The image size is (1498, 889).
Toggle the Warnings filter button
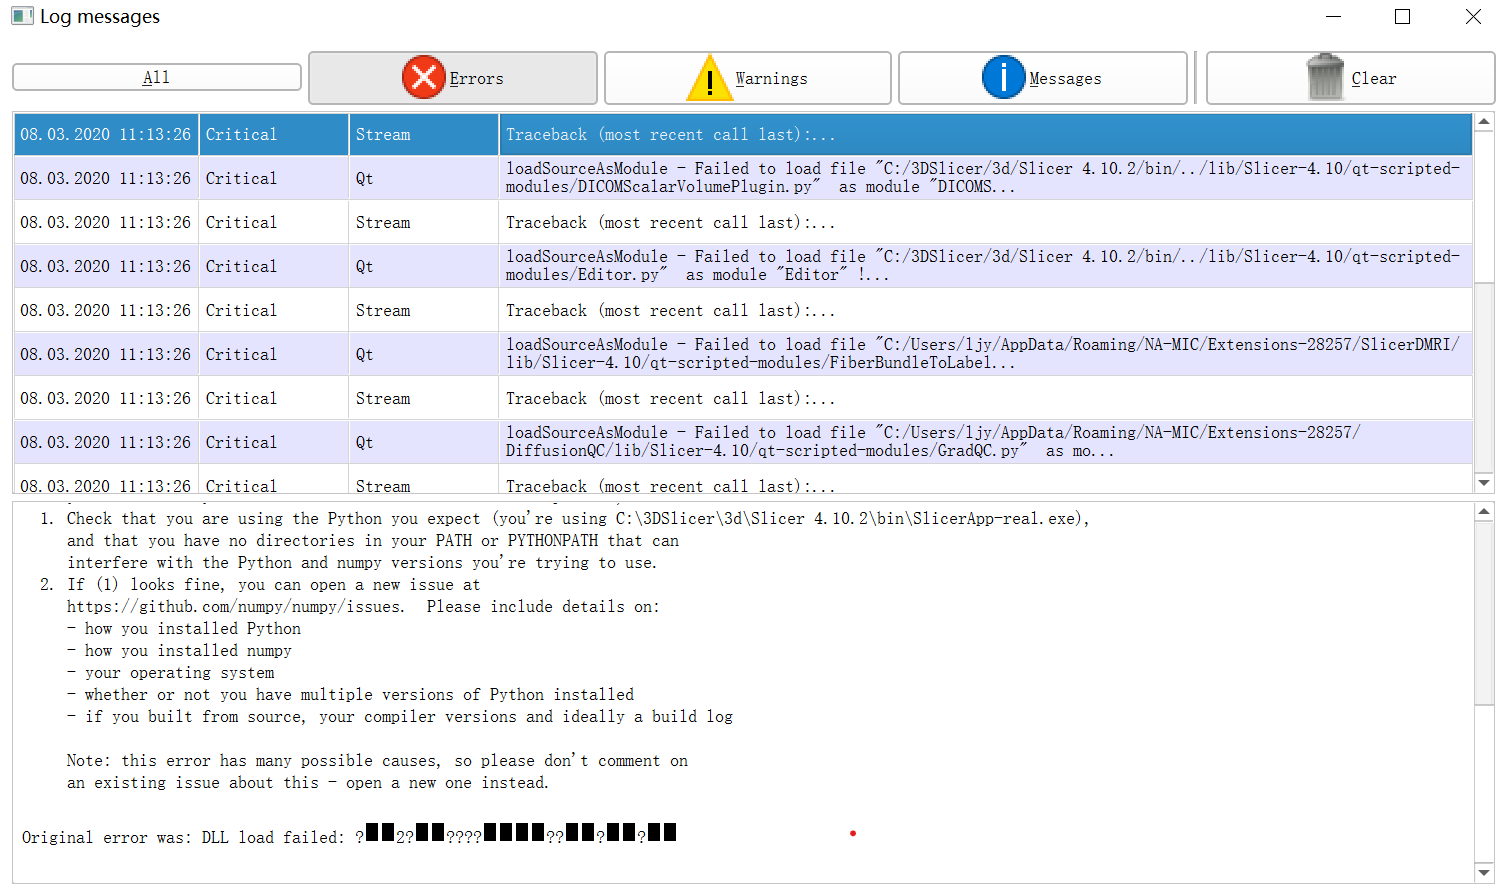(747, 78)
